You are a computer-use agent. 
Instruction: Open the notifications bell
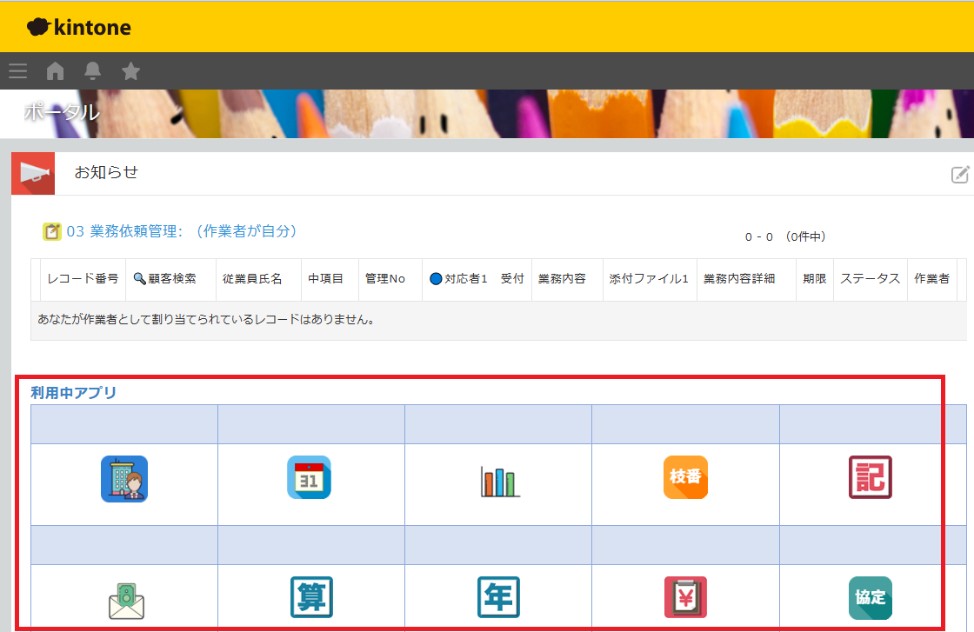[93, 71]
